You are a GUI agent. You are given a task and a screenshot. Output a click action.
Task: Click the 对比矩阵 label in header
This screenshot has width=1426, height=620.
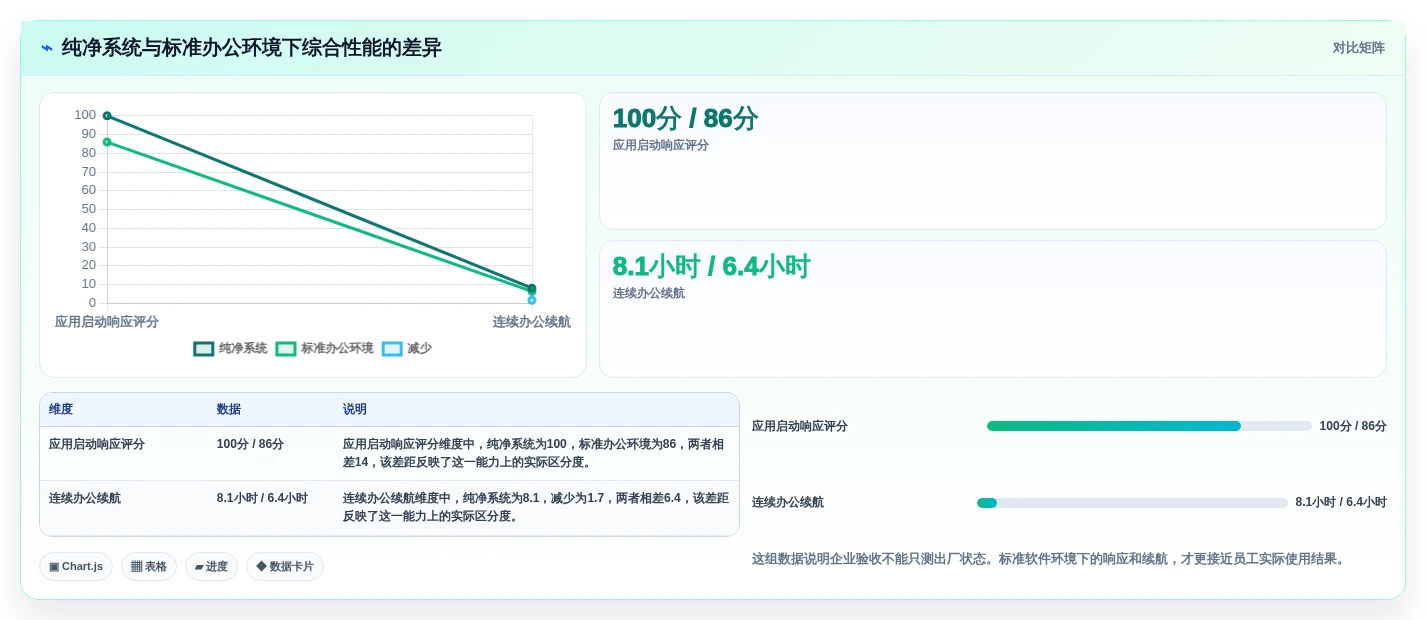(x=1358, y=48)
